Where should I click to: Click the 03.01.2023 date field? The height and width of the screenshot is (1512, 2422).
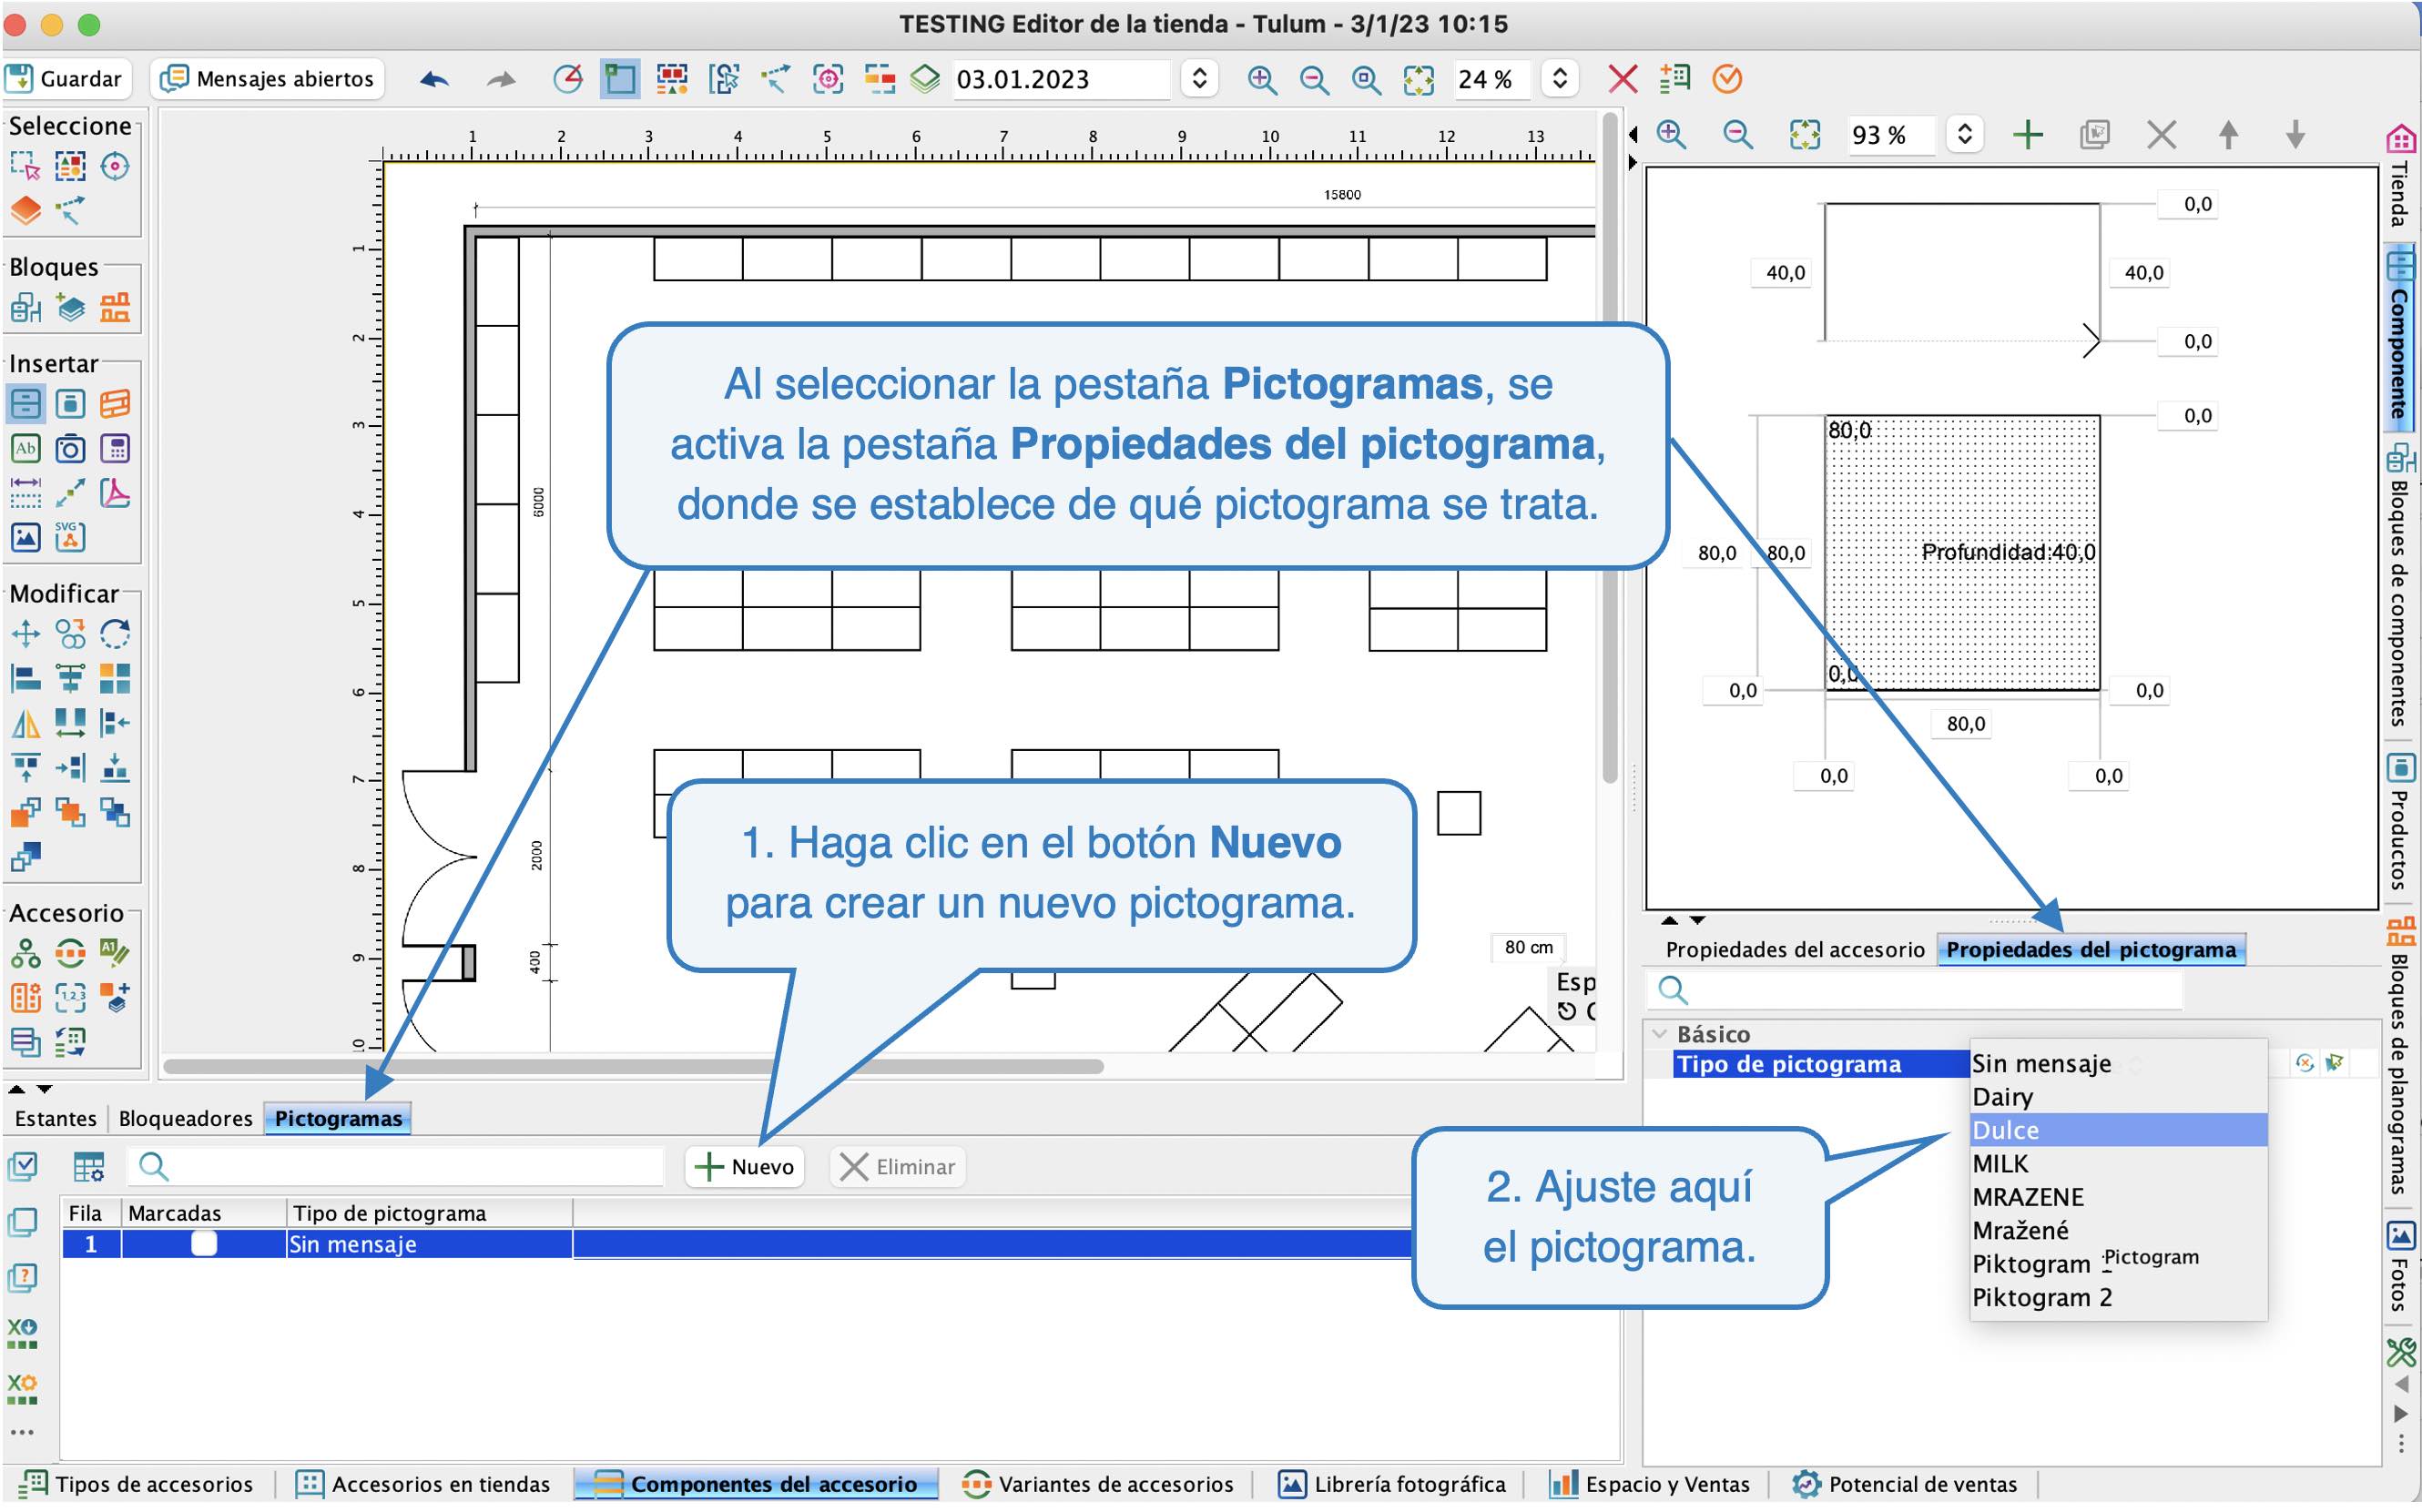coord(1060,79)
